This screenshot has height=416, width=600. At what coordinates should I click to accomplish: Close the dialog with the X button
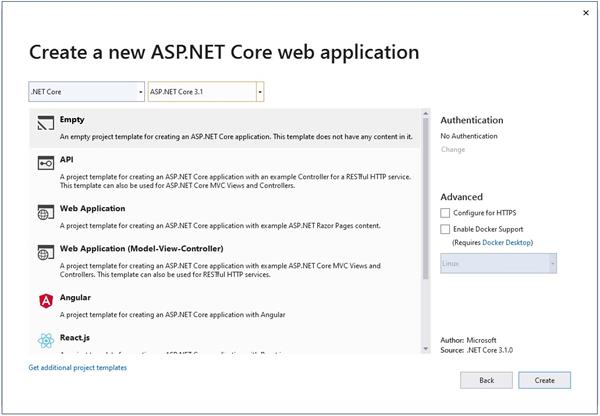[x=585, y=13]
